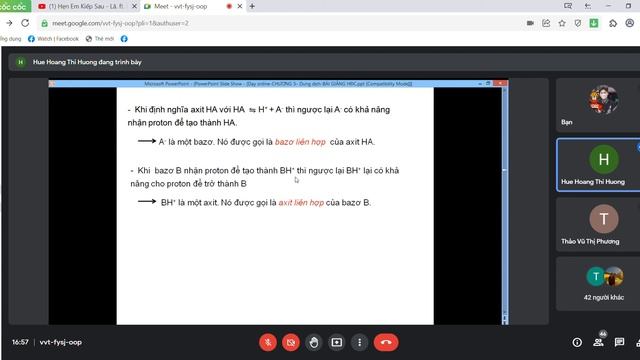
Task: Open the present now screen button
Action: 336,342
